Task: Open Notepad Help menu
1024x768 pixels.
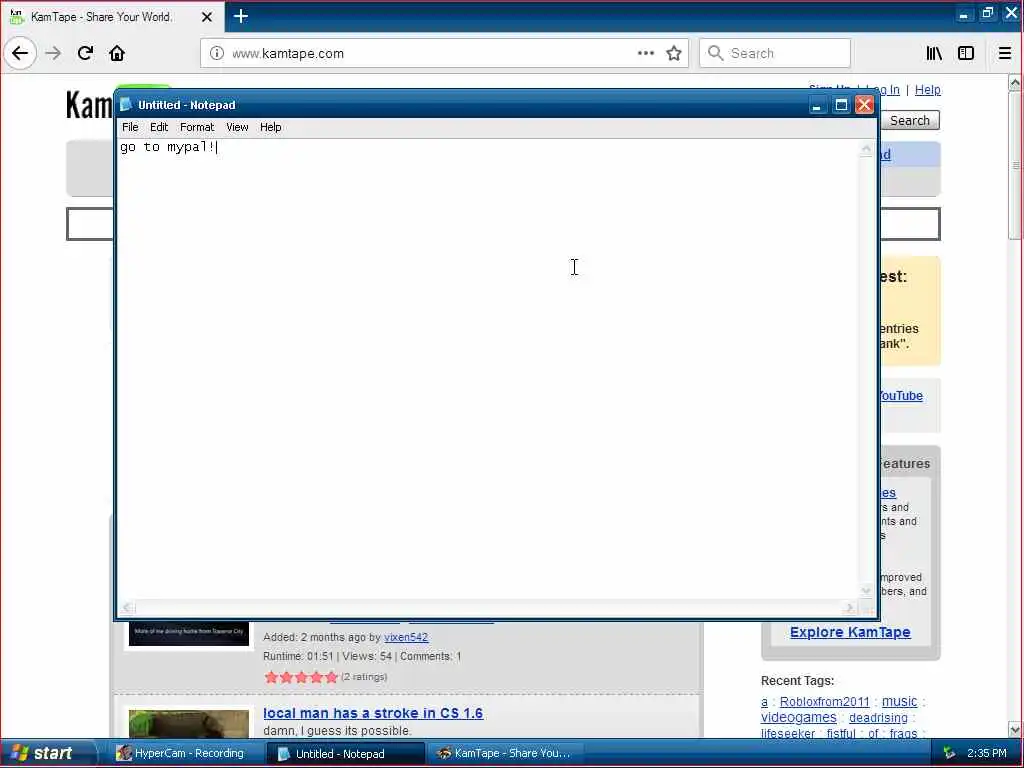Action: tap(270, 127)
